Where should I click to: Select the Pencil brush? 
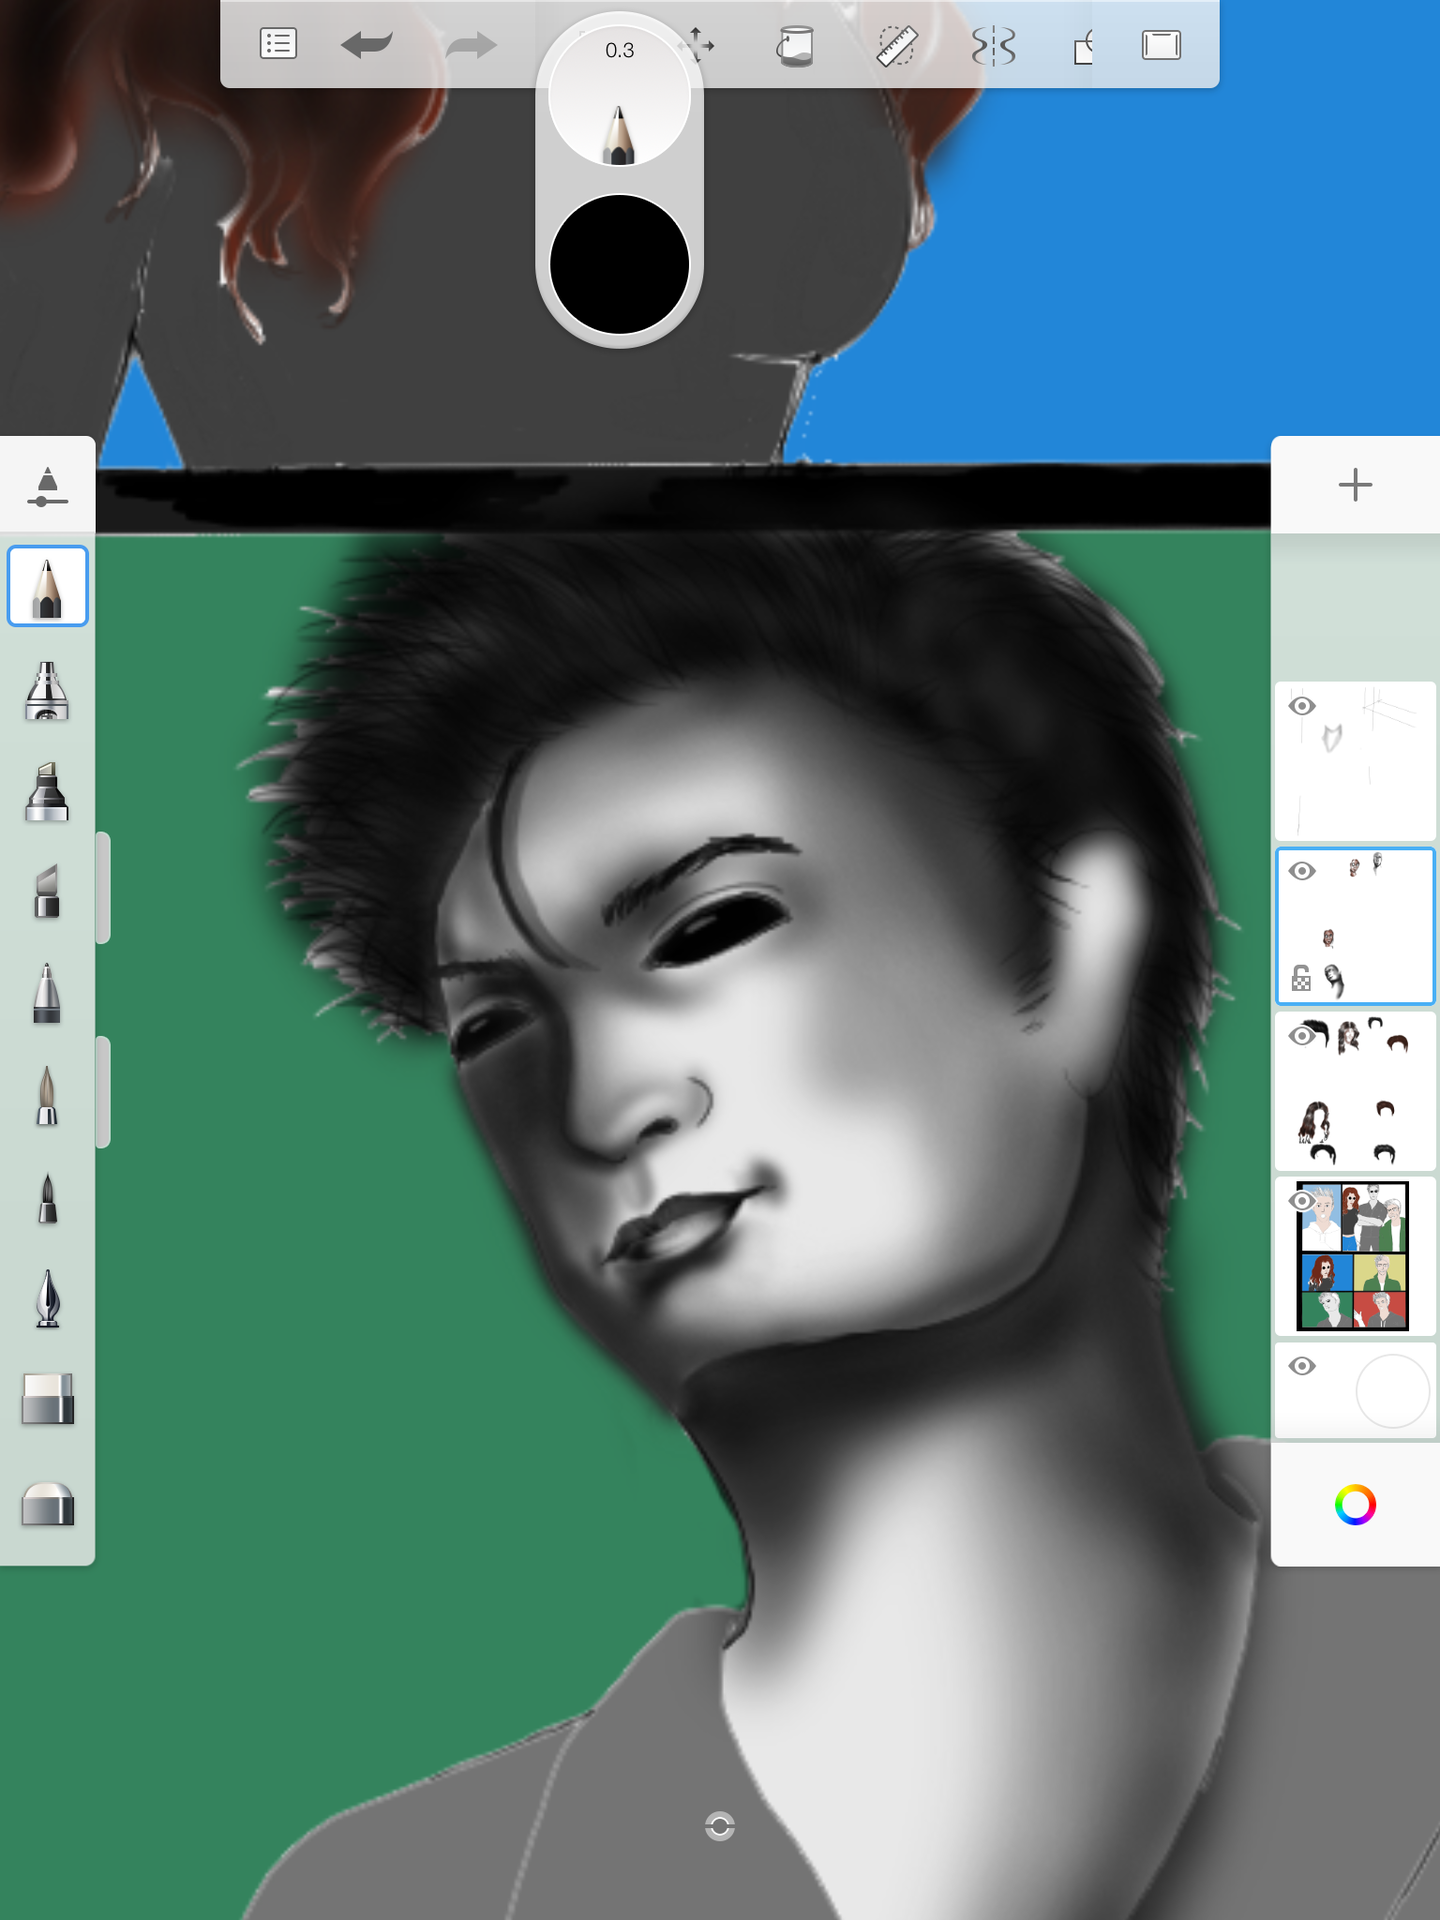(x=47, y=587)
